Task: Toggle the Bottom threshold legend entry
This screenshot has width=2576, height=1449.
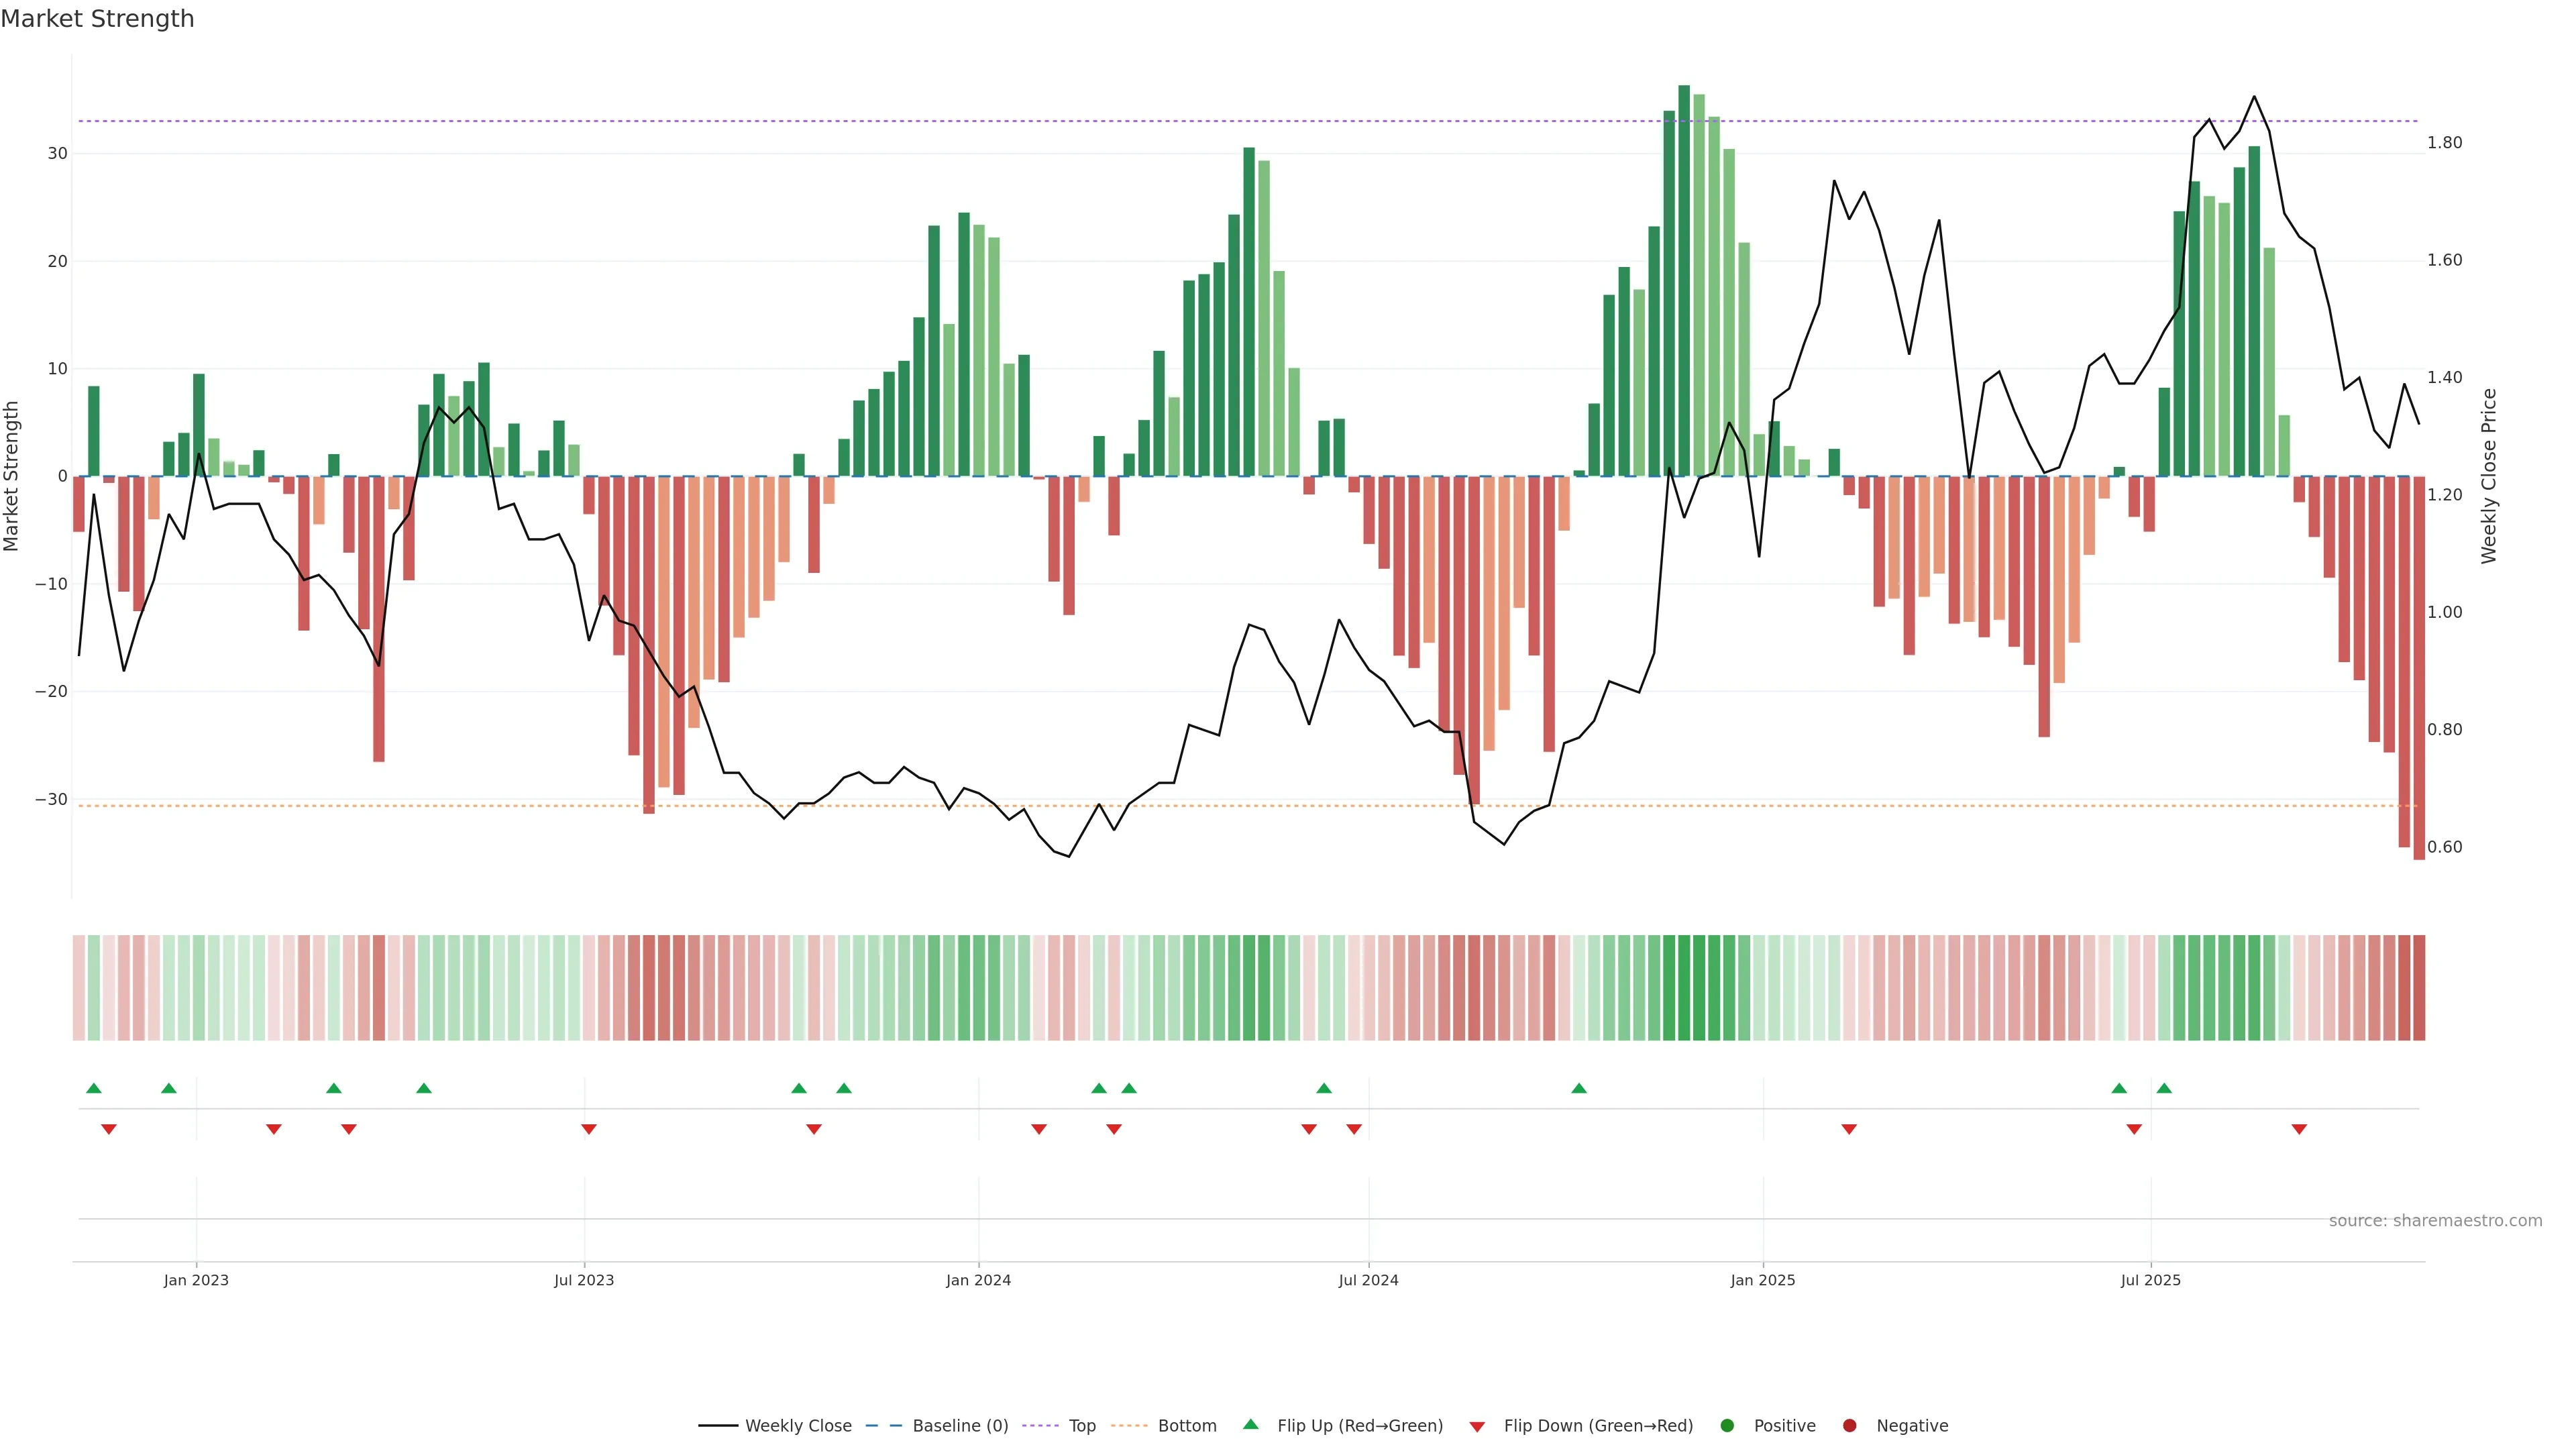Action: 1186,1426
